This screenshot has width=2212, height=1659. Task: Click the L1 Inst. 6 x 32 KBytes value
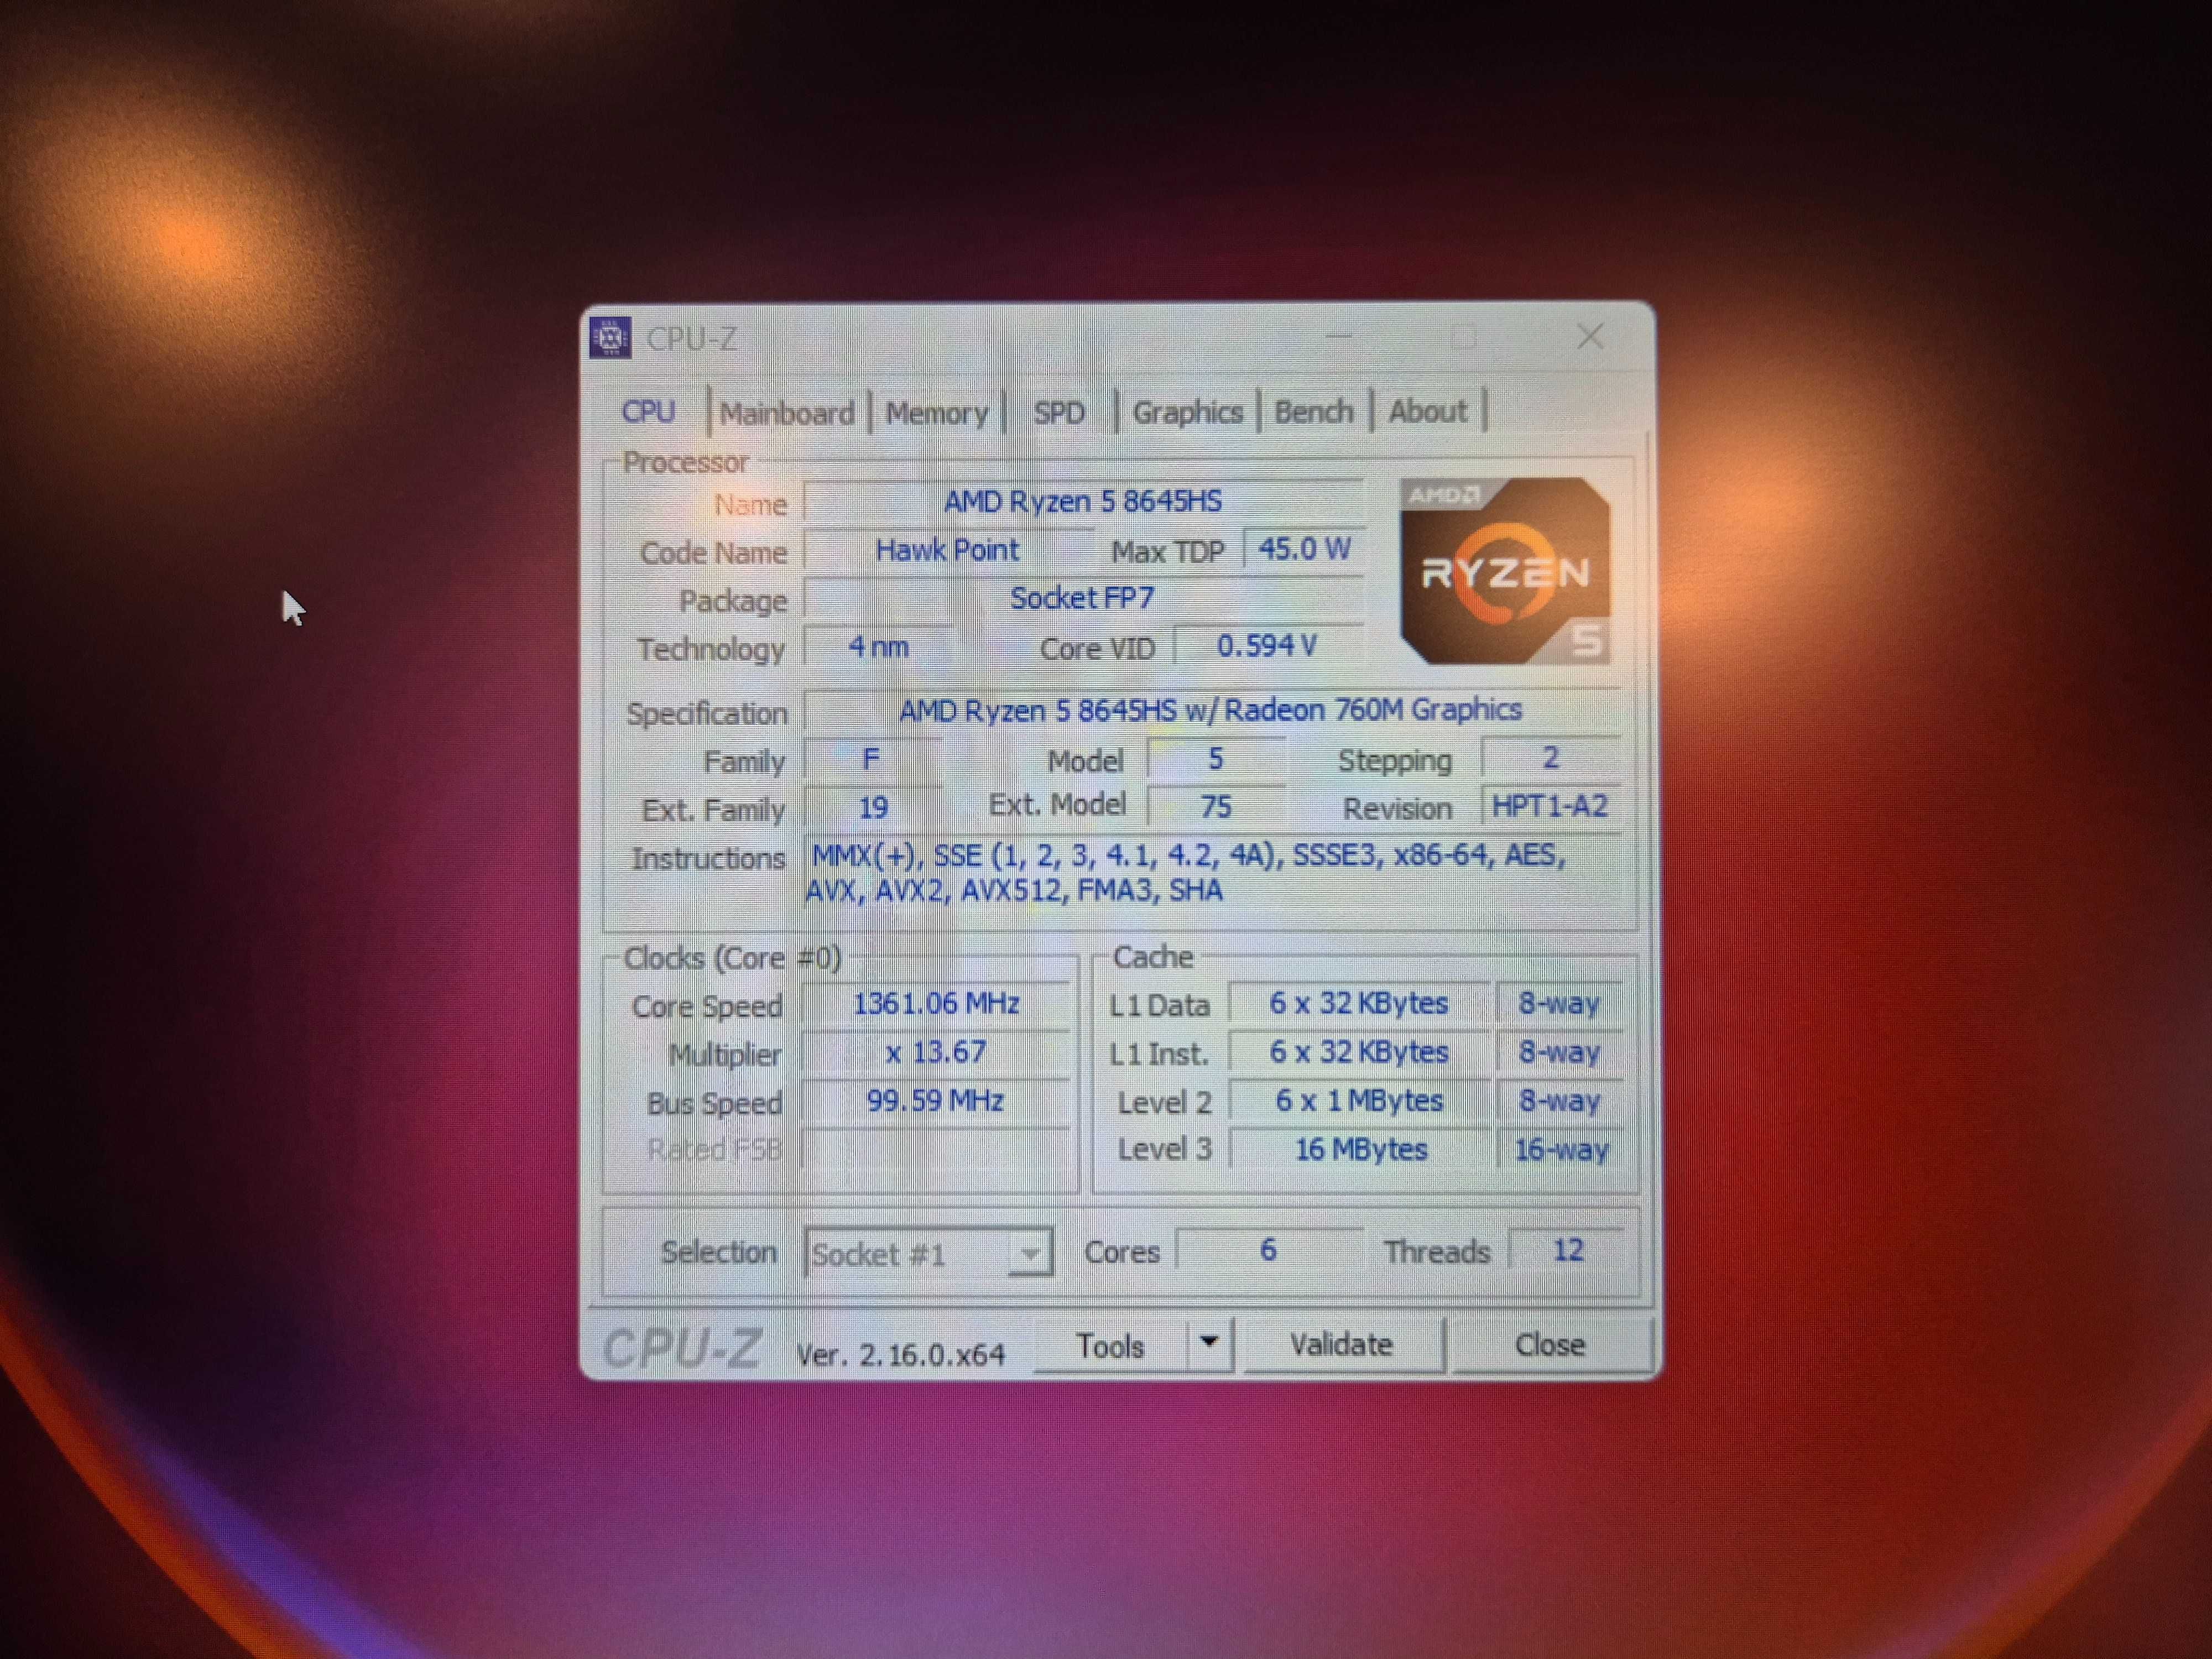(1358, 1052)
